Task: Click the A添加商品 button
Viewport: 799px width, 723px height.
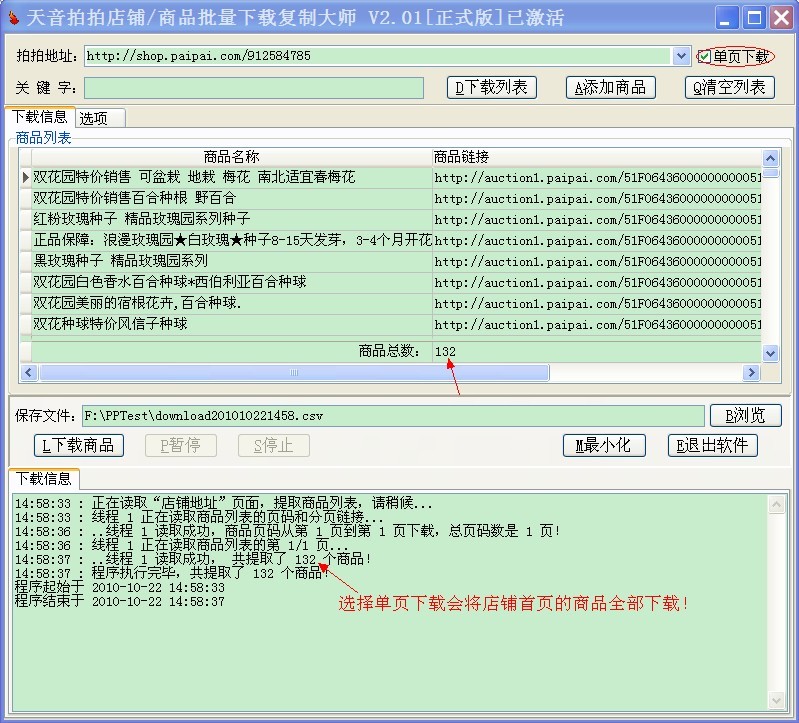Action: tap(610, 88)
